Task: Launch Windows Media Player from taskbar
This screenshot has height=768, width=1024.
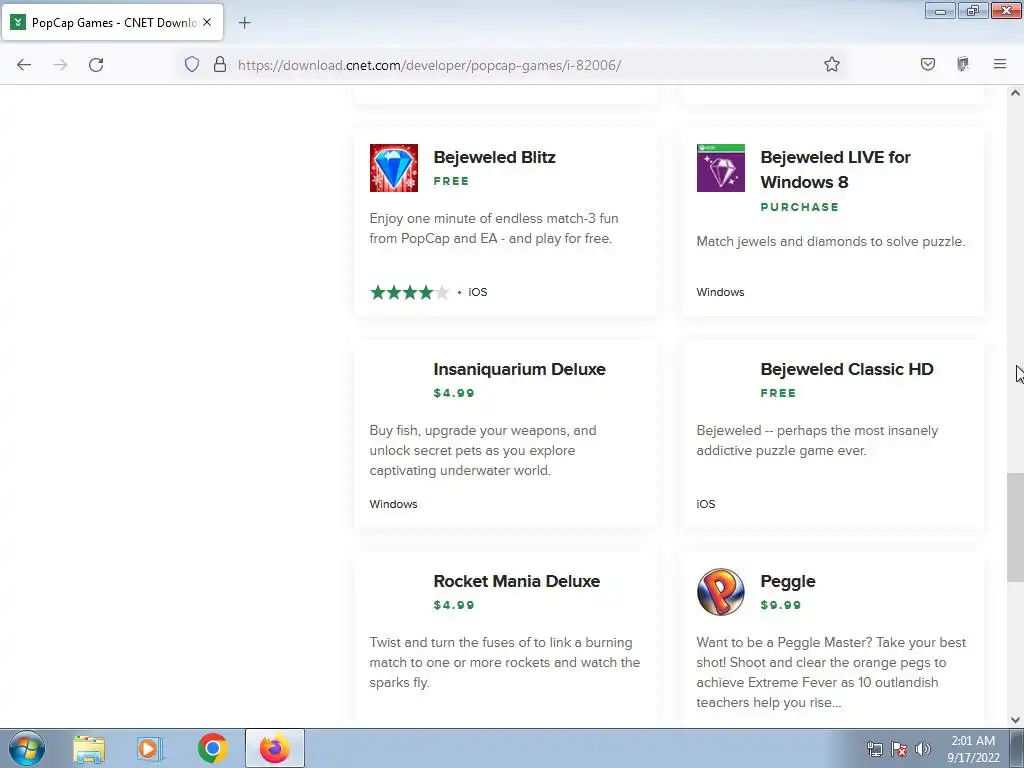Action: click(149, 748)
